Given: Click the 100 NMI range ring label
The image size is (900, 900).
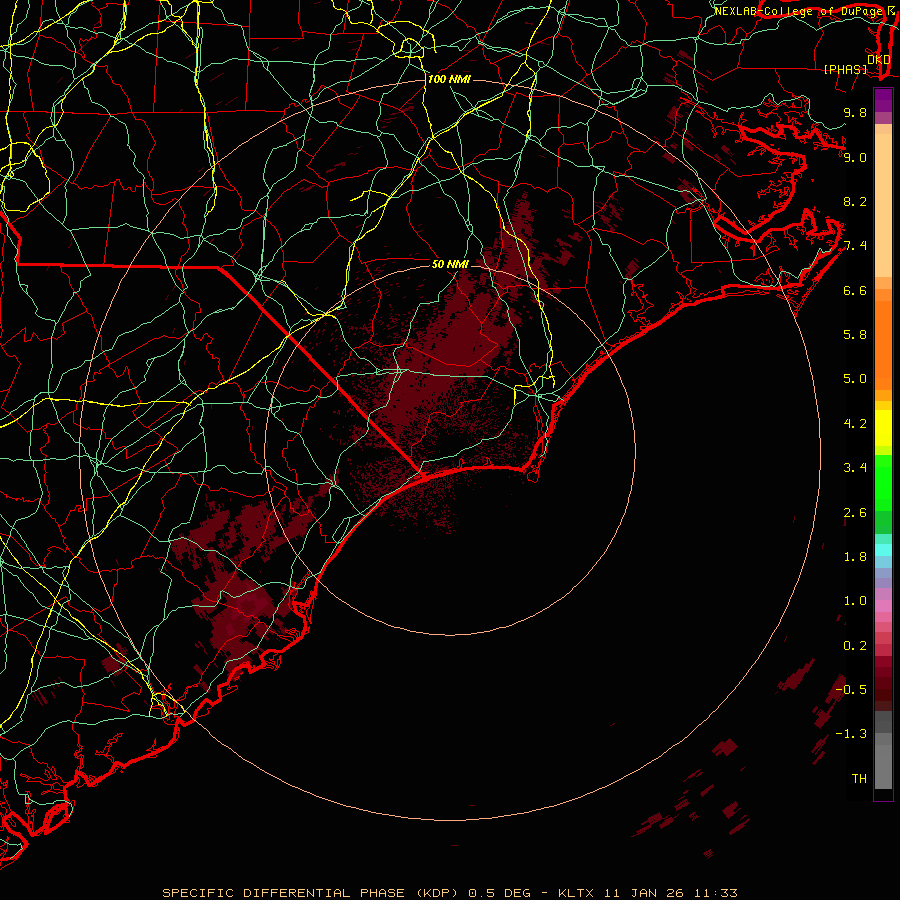Looking at the screenshot, I should [x=449, y=79].
